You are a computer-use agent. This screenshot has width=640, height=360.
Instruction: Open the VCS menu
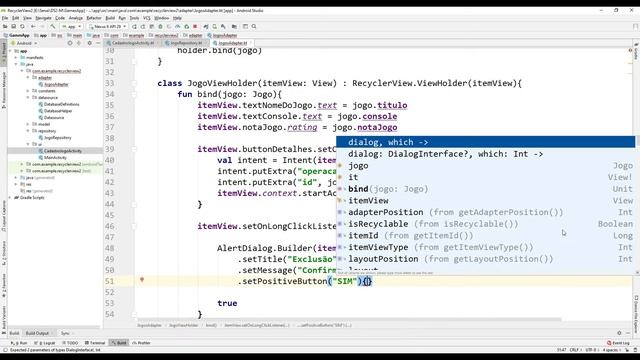click(147, 18)
